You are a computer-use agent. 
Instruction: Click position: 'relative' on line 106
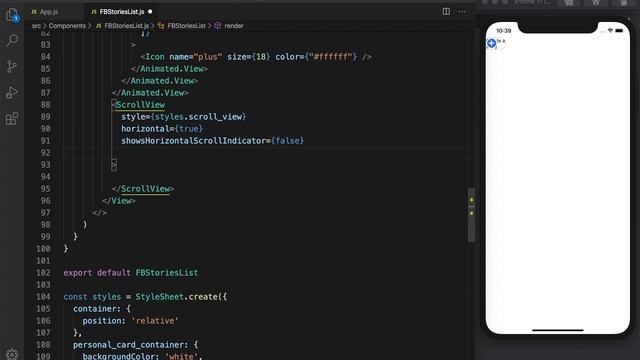coord(131,321)
